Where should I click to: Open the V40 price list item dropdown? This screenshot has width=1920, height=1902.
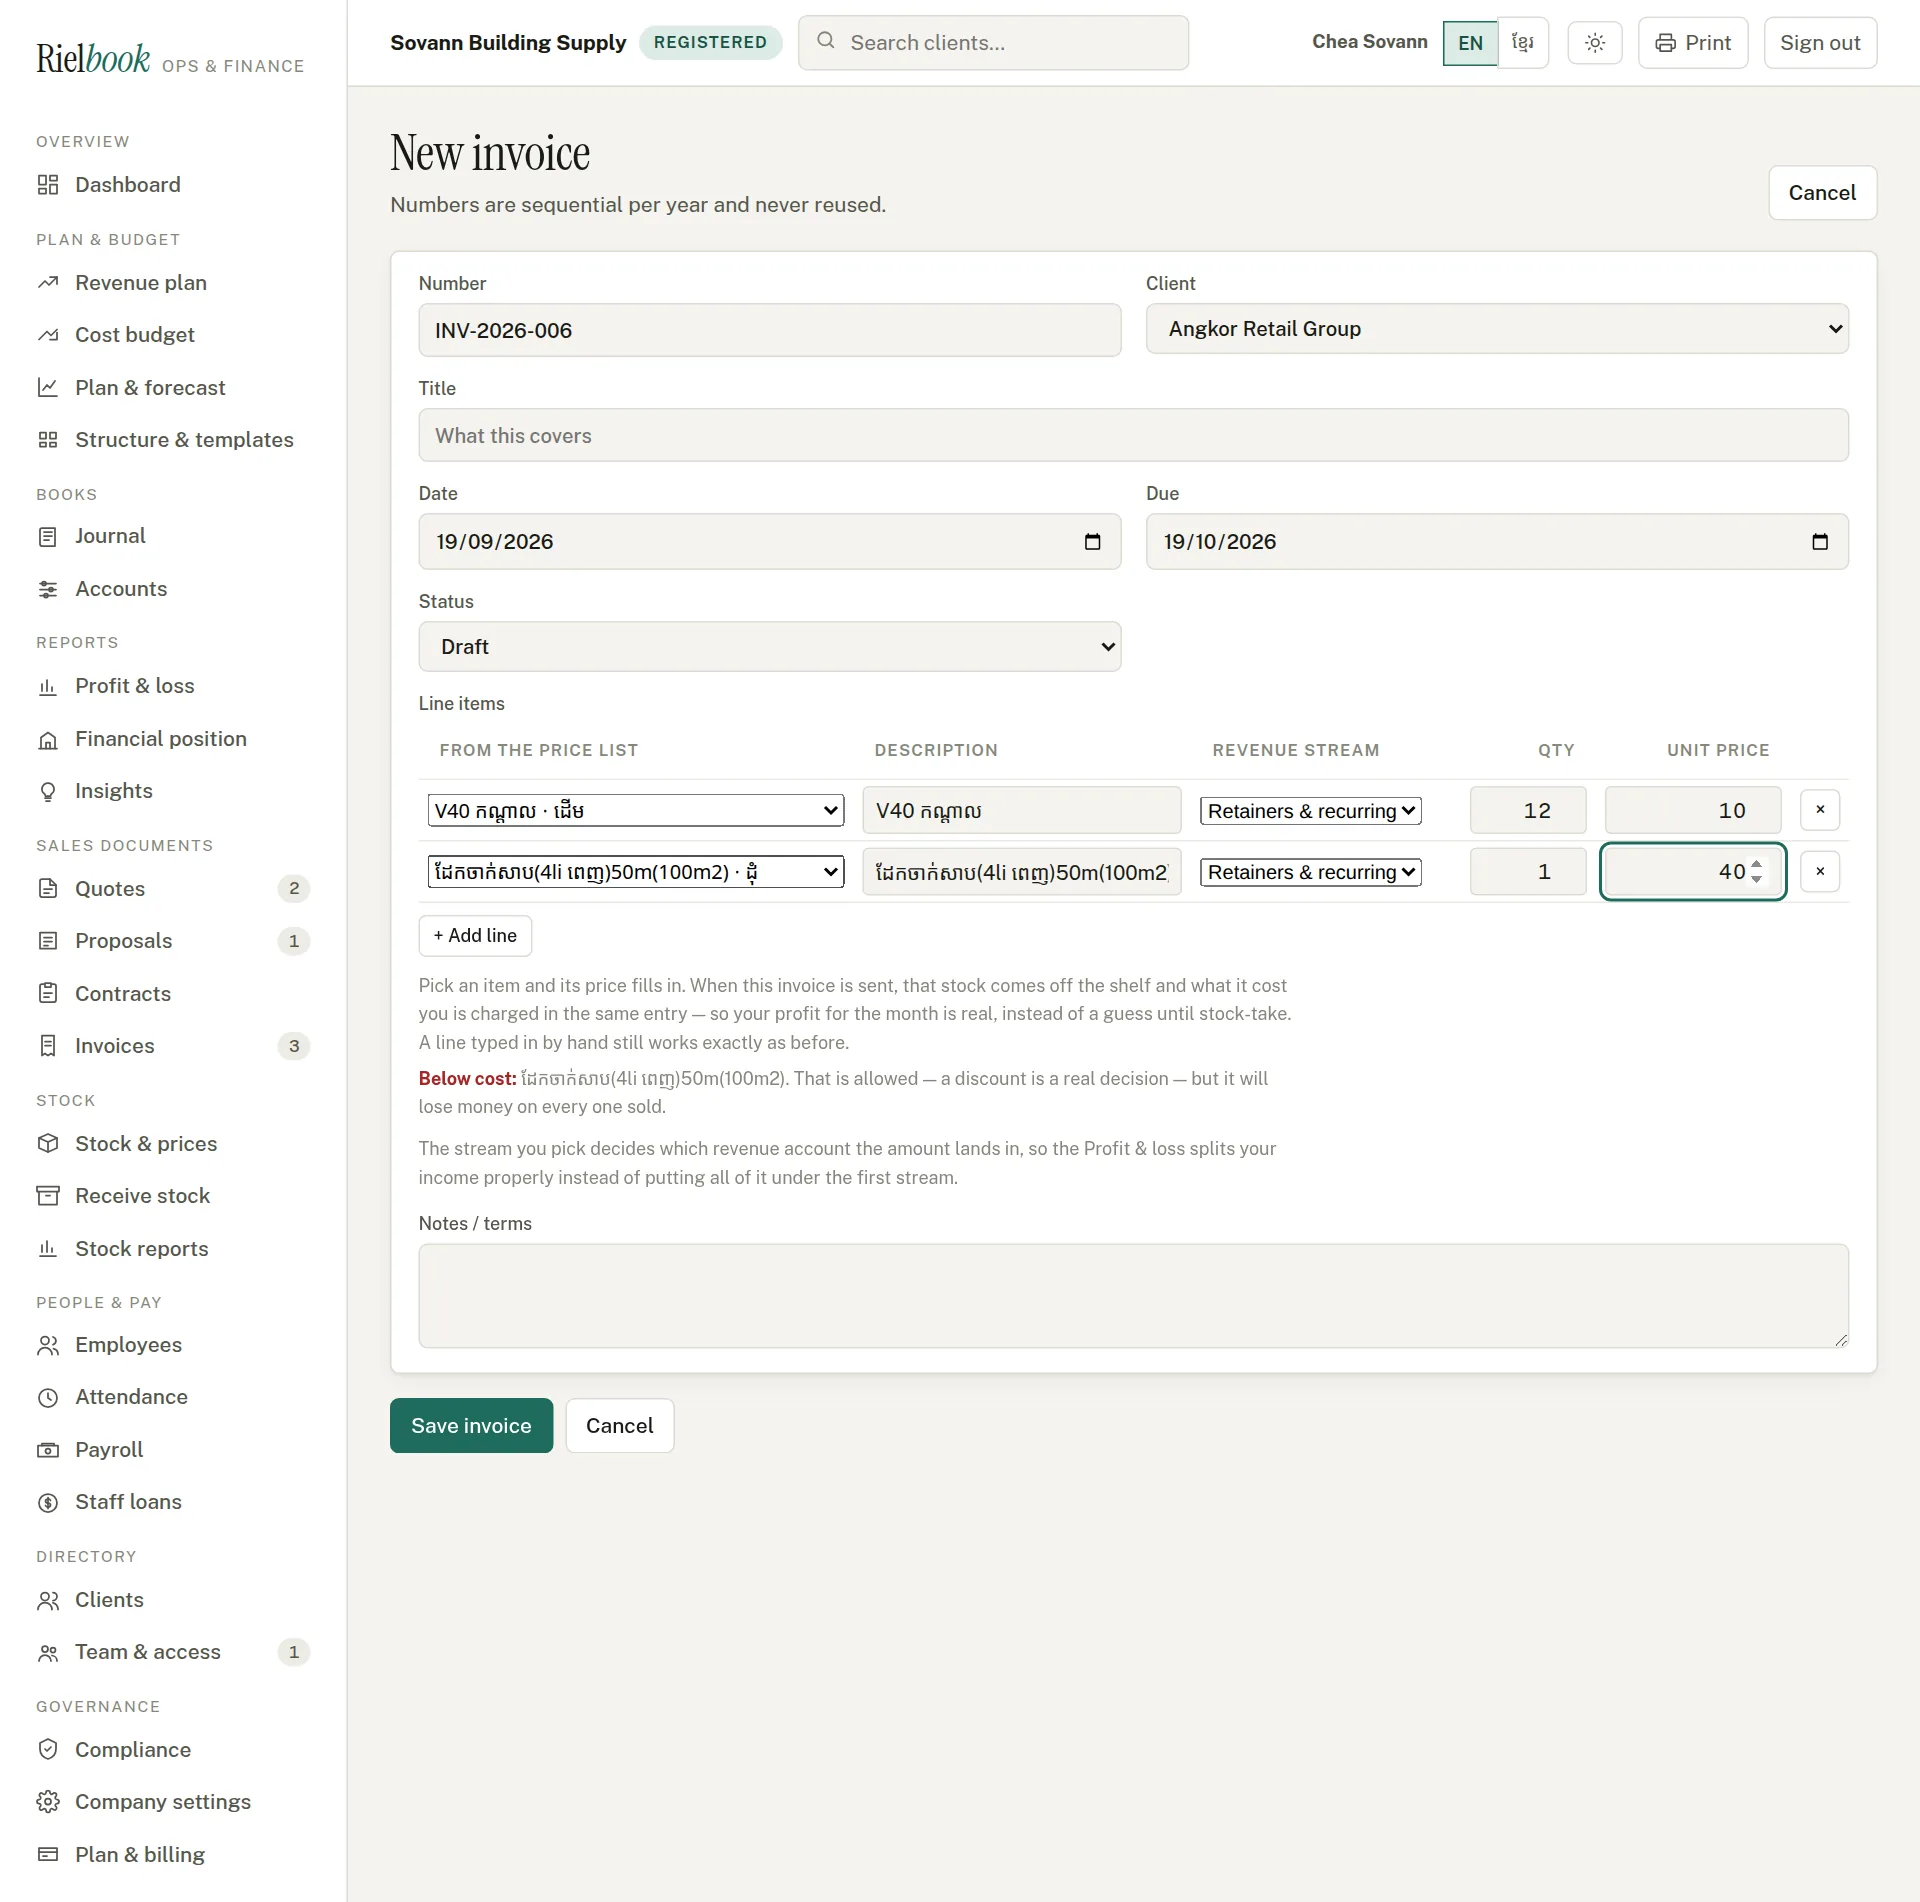click(636, 811)
